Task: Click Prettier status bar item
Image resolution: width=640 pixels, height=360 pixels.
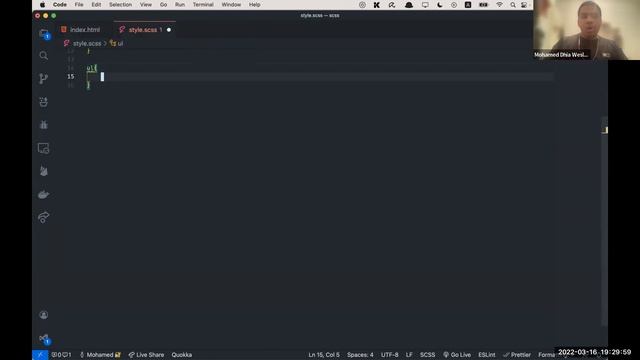Action: 517,355
